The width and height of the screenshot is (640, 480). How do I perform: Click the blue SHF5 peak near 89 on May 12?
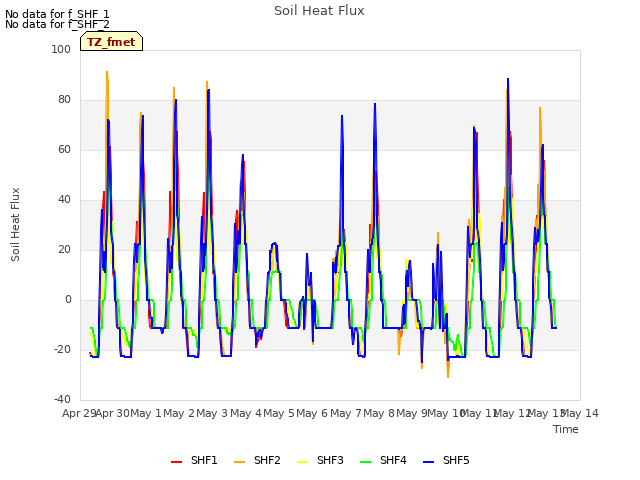point(508,79)
